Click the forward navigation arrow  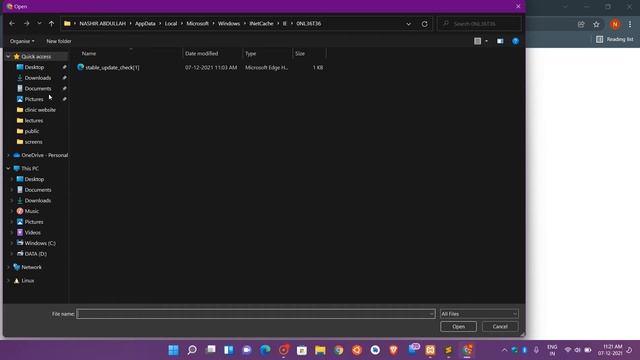tap(27, 24)
